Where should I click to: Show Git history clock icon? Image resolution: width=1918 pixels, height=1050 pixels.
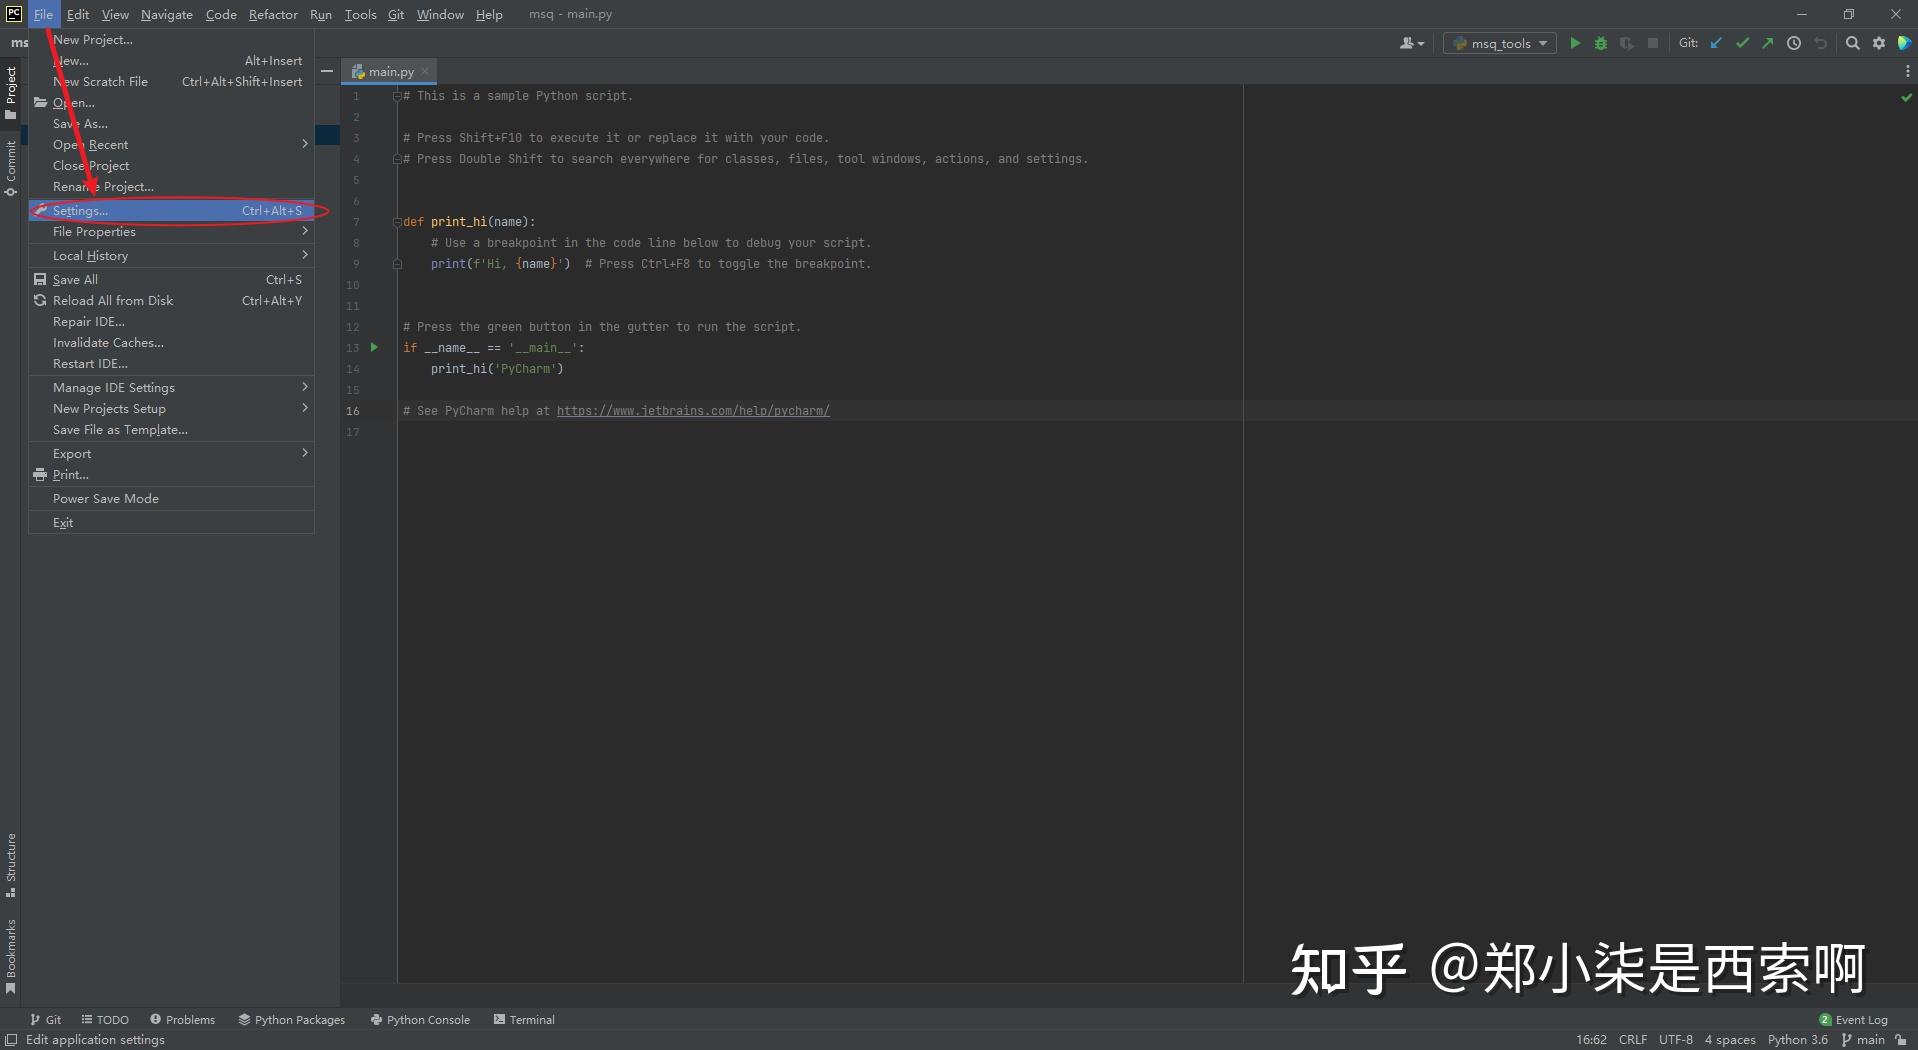click(x=1794, y=43)
